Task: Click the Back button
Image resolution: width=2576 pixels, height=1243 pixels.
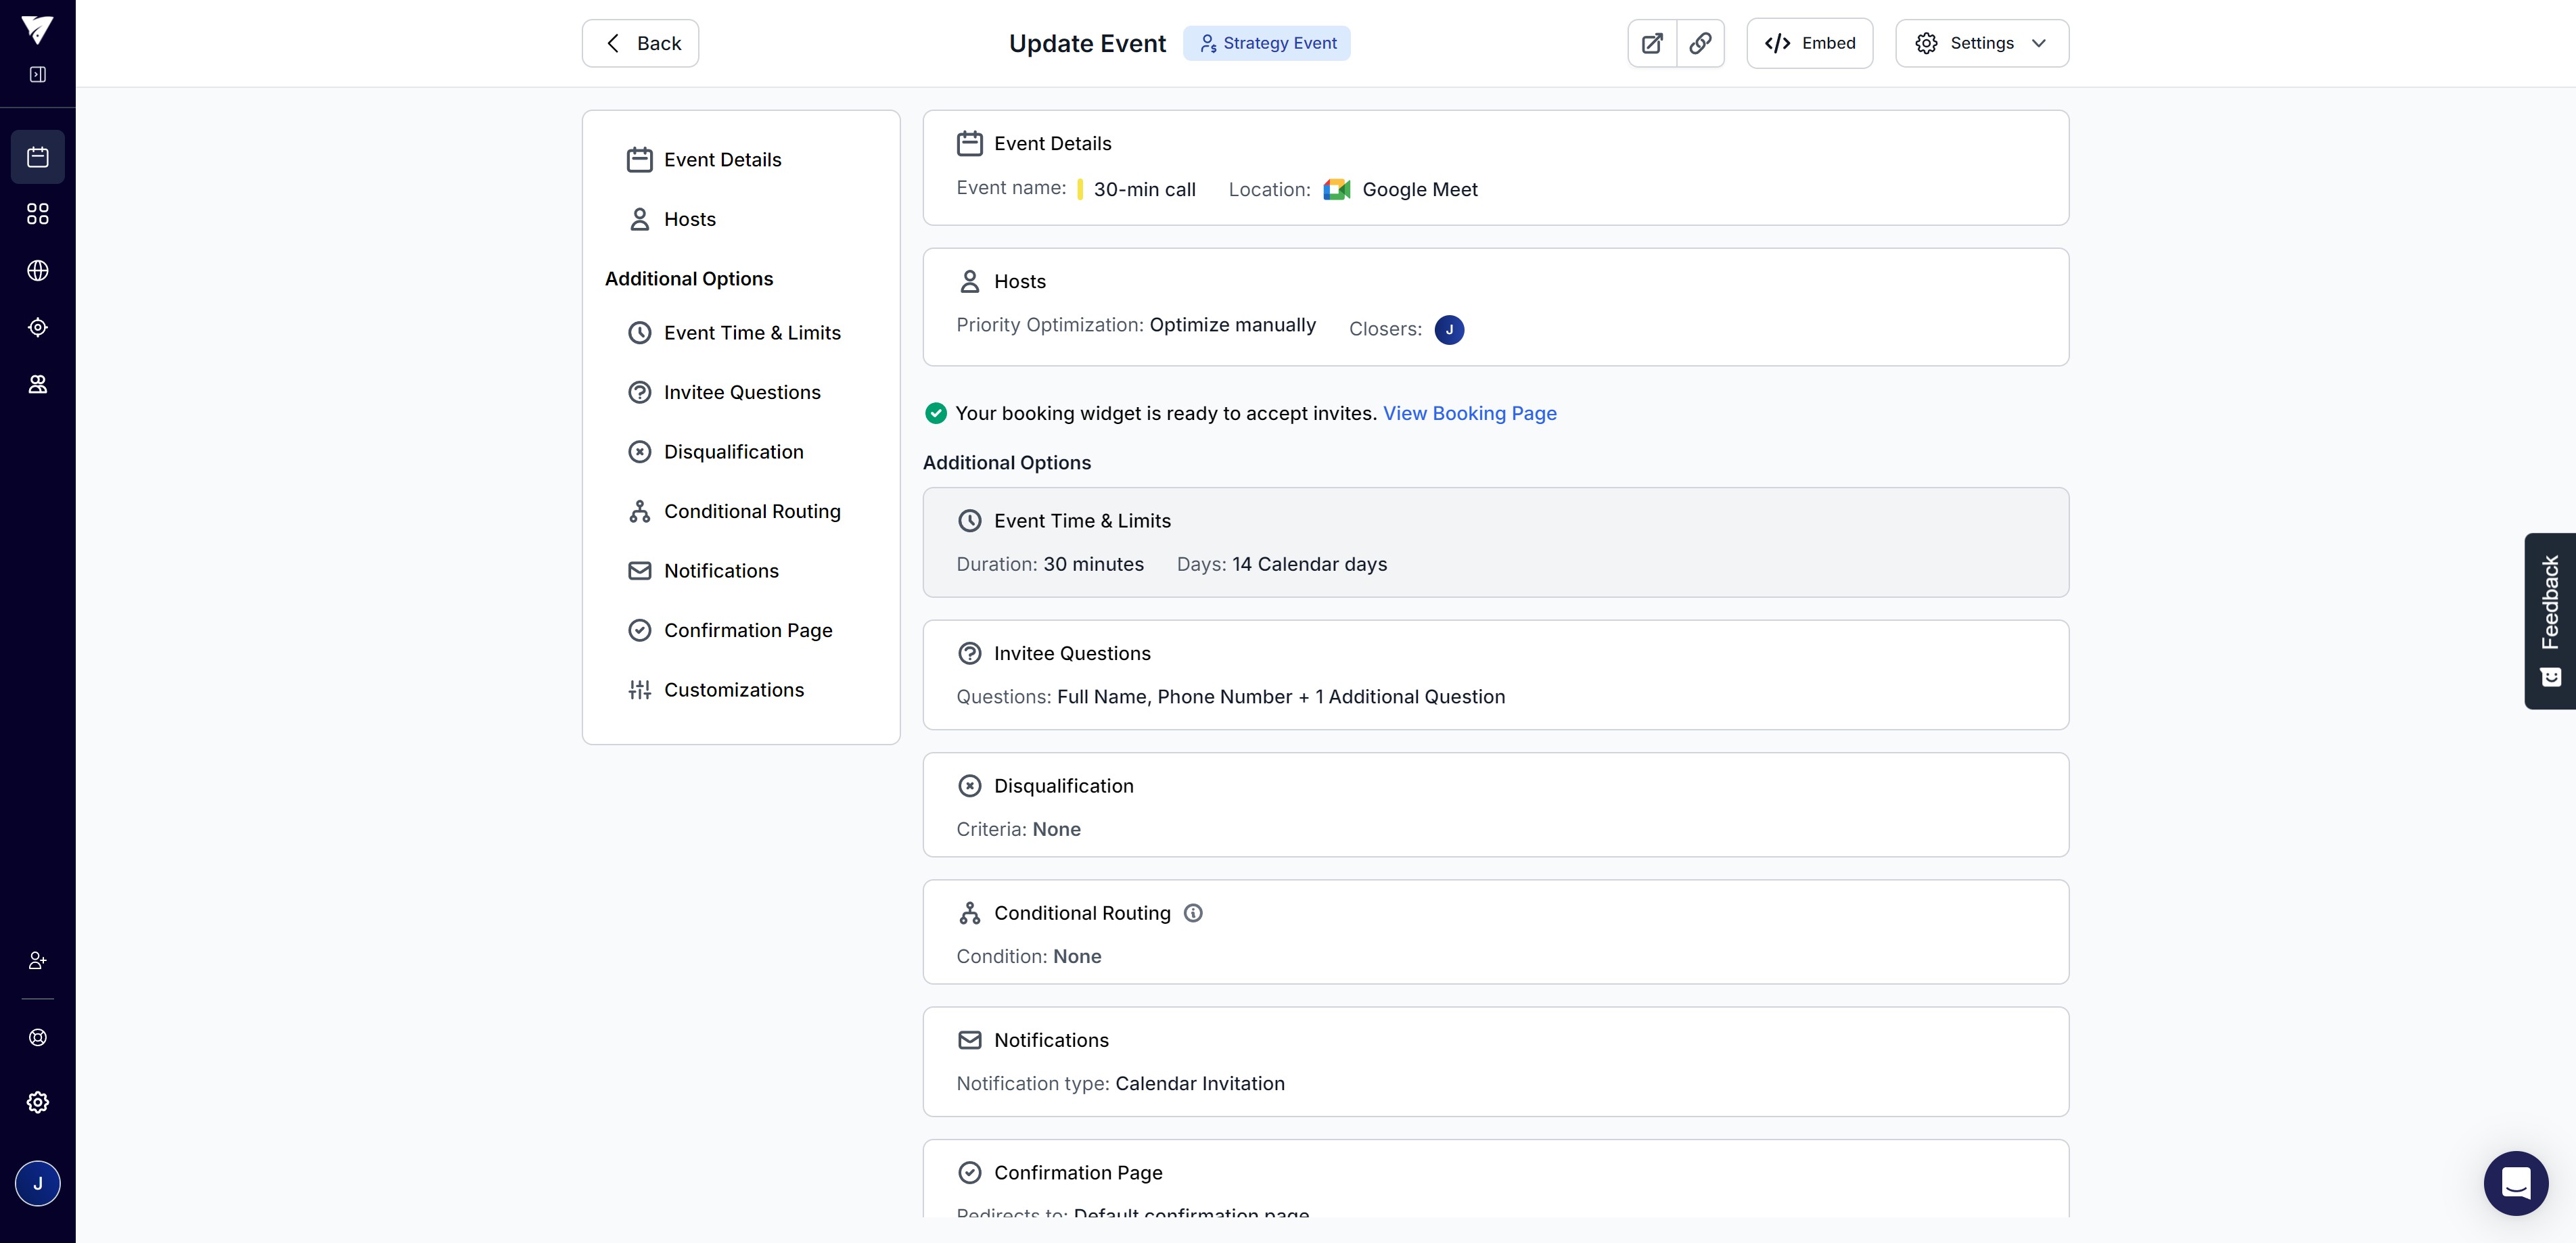Action: [640, 43]
